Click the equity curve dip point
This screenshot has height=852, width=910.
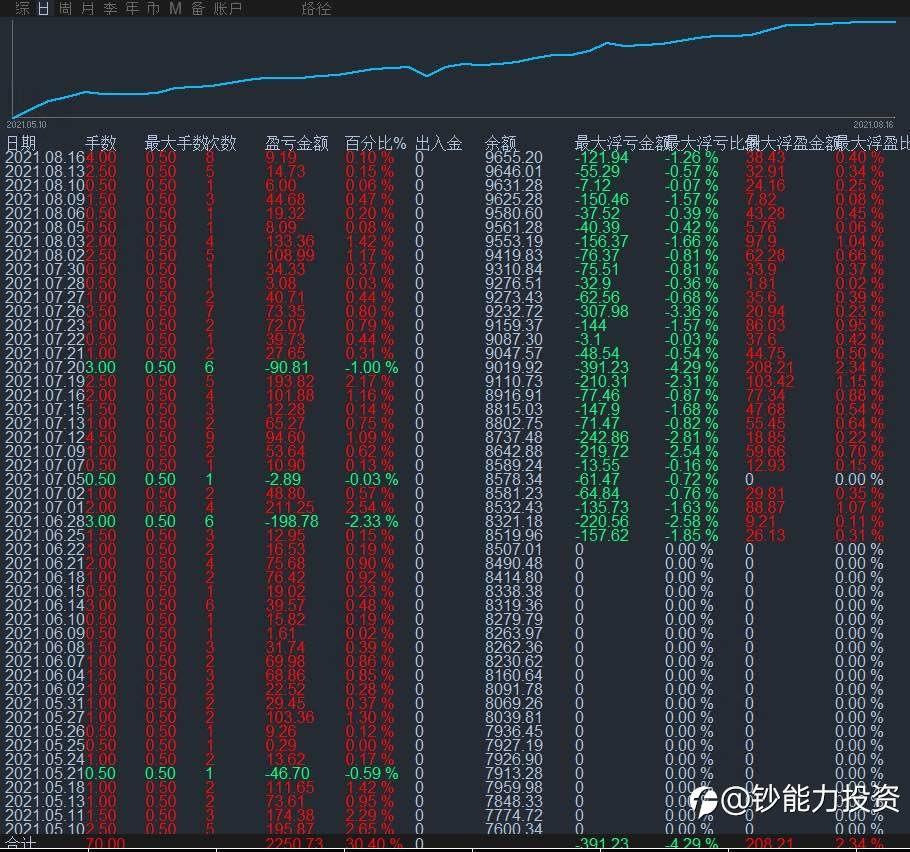[427, 75]
